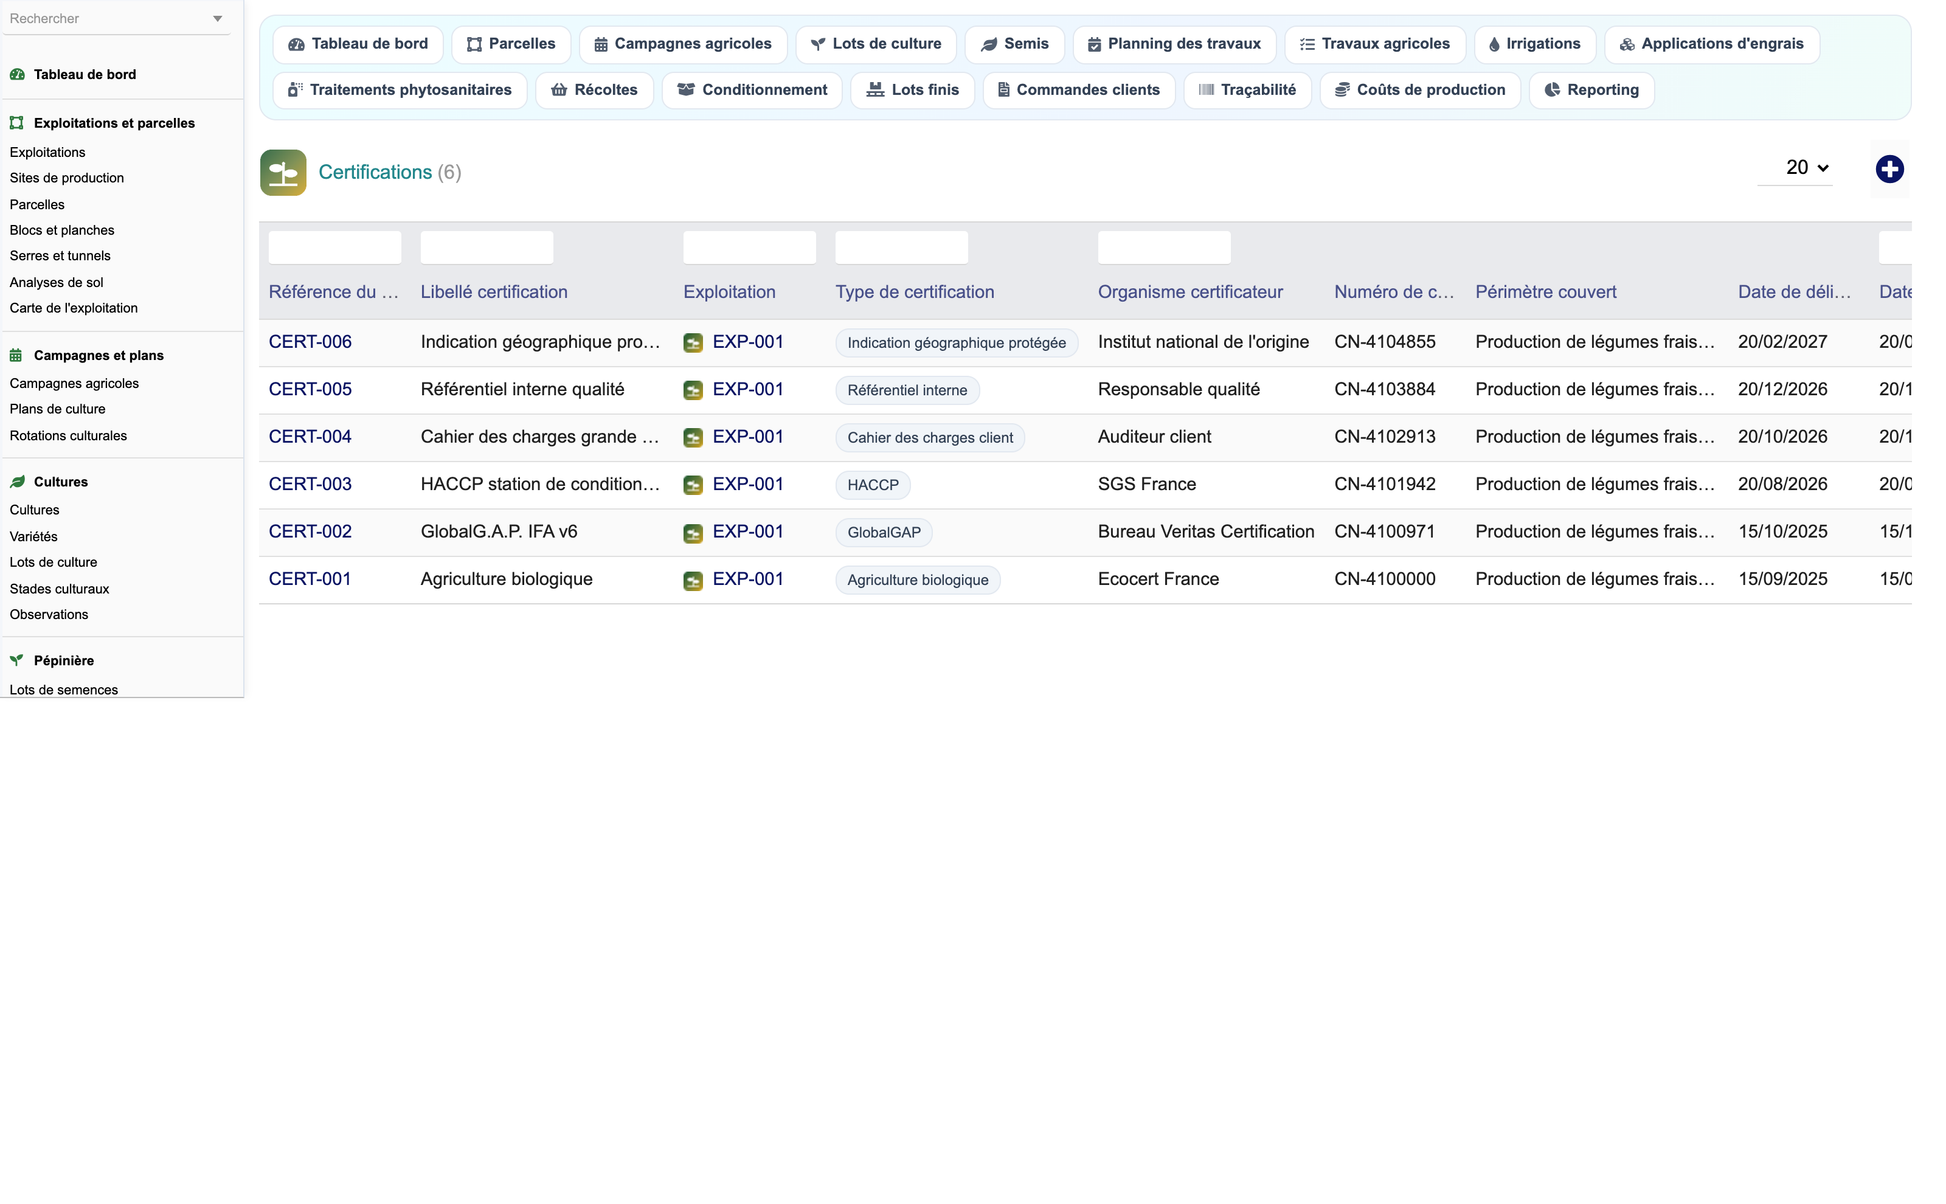
Task: Click filter field above Exploitation column
Action: pos(749,247)
